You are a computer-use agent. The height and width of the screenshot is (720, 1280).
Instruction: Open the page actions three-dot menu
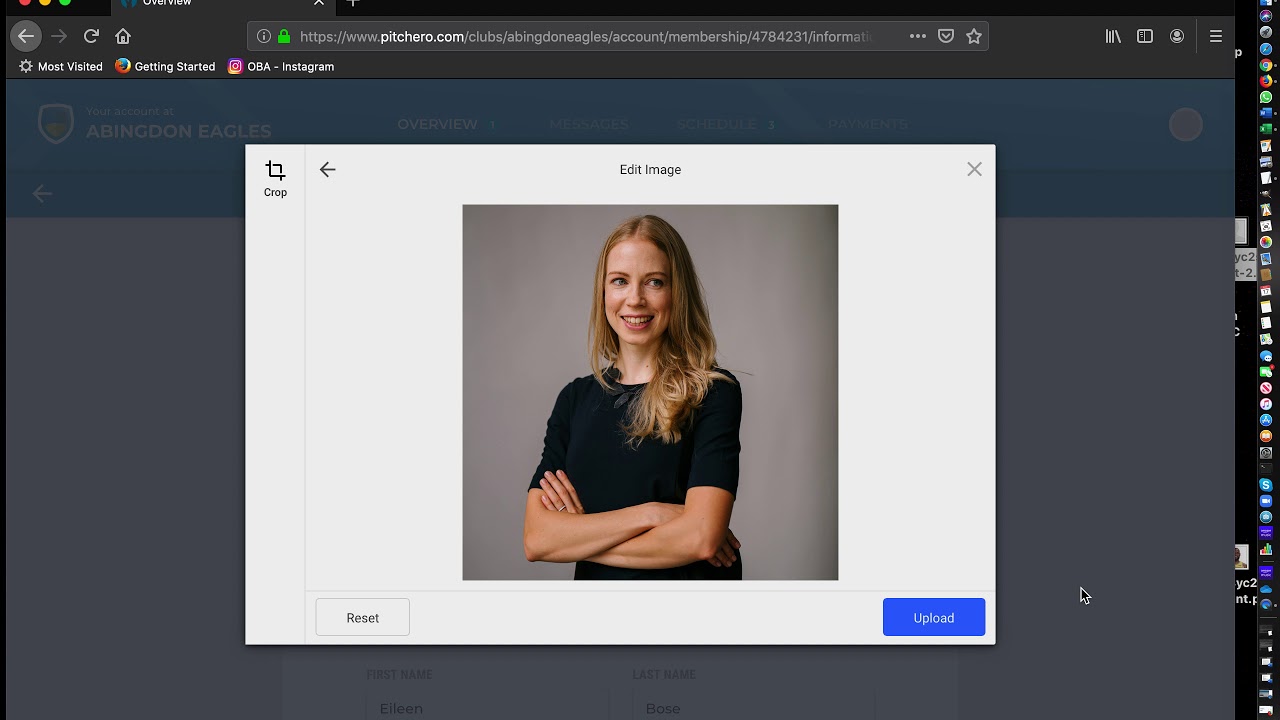tap(918, 36)
